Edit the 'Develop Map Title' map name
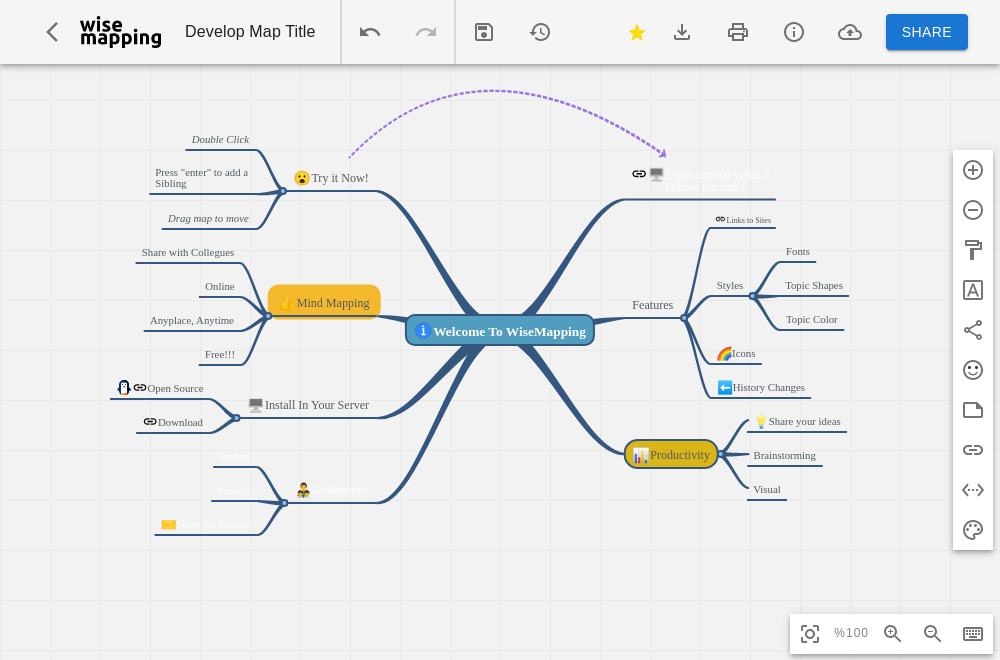Image resolution: width=1000 pixels, height=660 pixels. (x=250, y=32)
